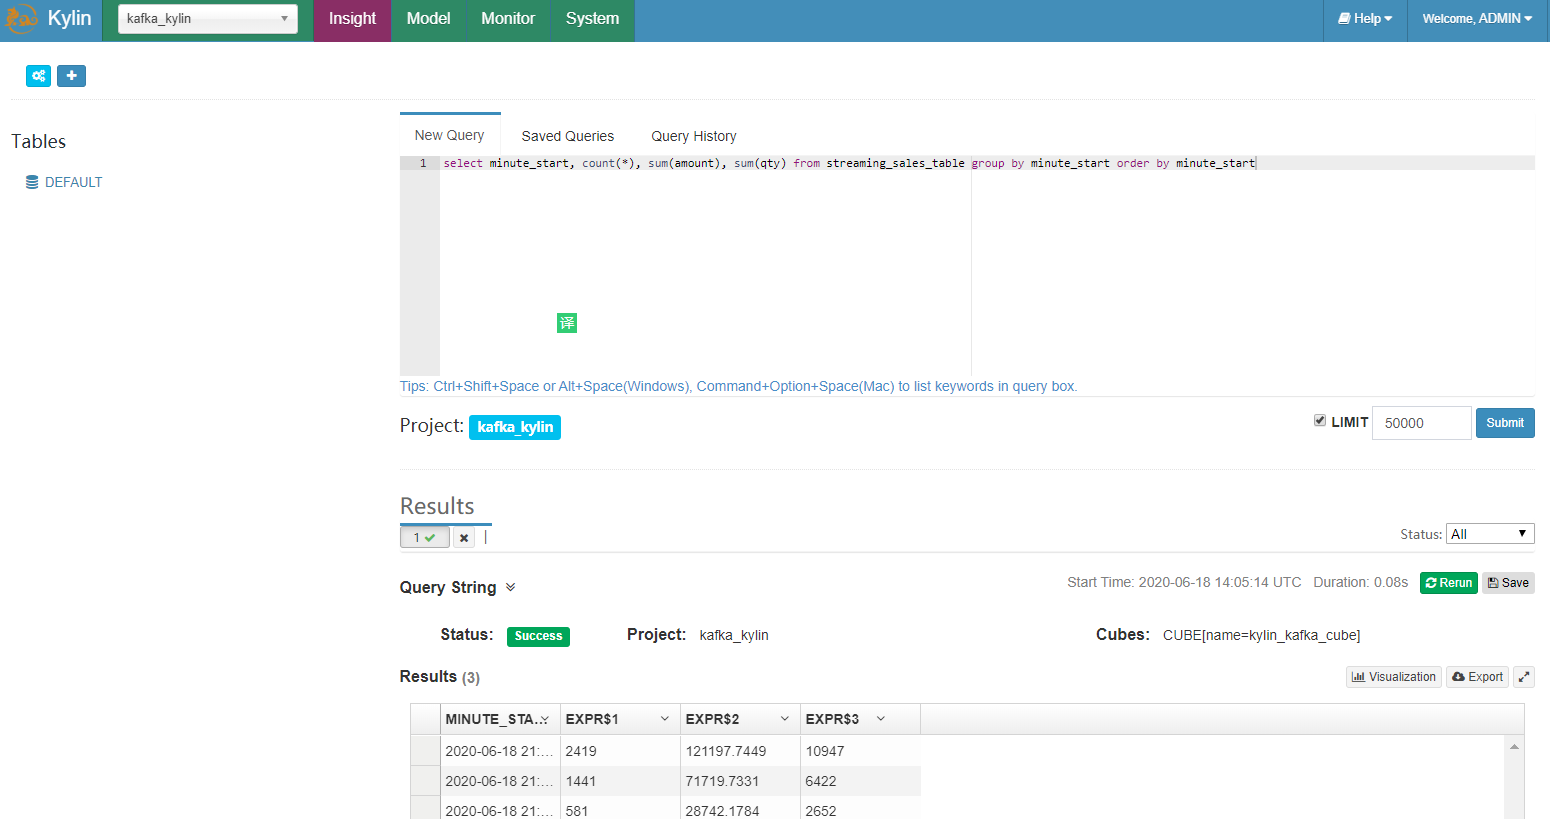This screenshot has height=819, width=1550.
Task: Save the query with Save button
Action: [x=1508, y=583]
